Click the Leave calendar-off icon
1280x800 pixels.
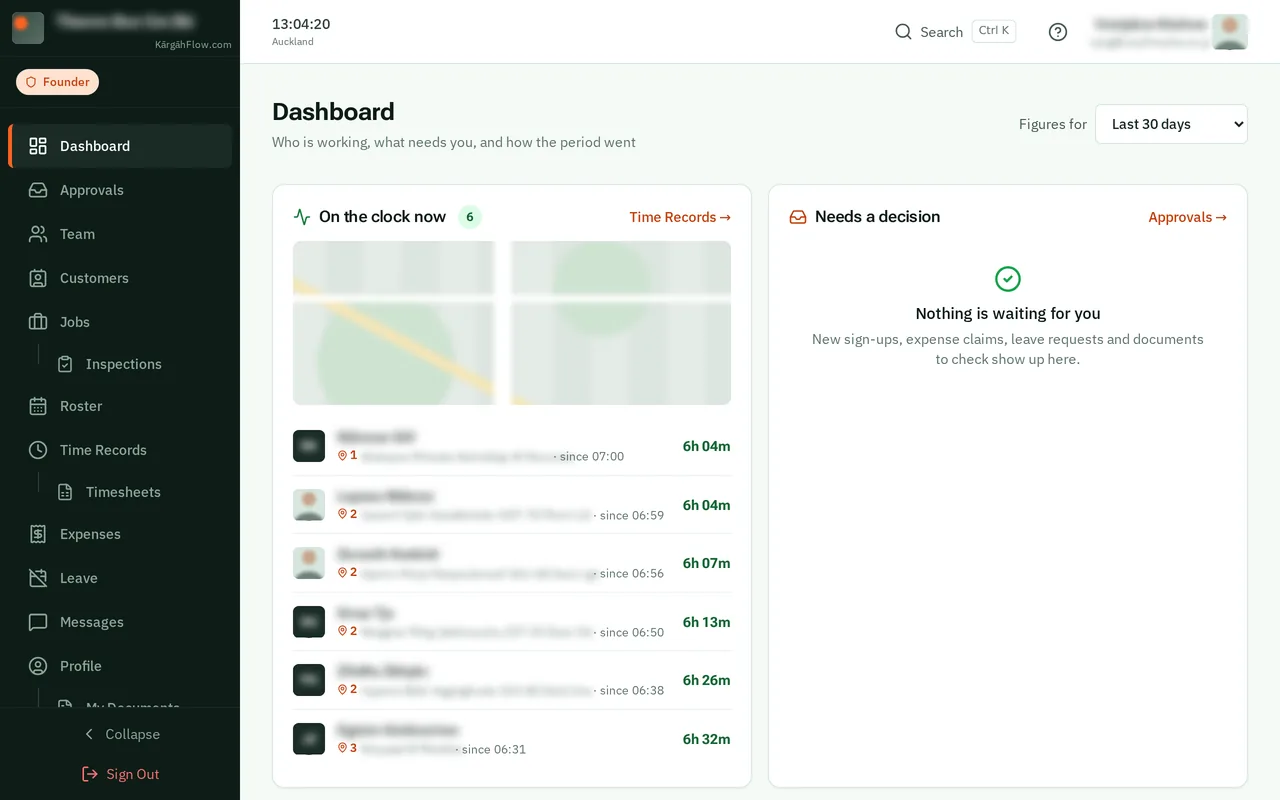pyautogui.click(x=38, y=578)
